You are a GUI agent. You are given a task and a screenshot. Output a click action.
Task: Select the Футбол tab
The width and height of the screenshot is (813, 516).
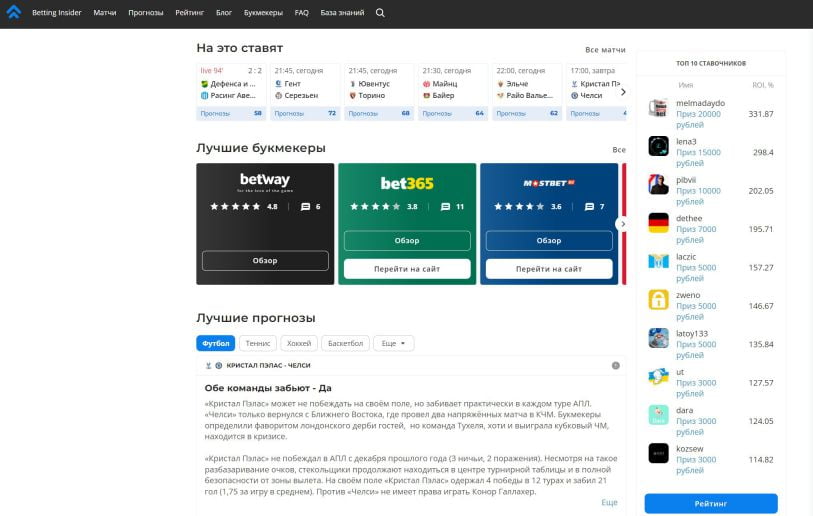click(216, 343)
